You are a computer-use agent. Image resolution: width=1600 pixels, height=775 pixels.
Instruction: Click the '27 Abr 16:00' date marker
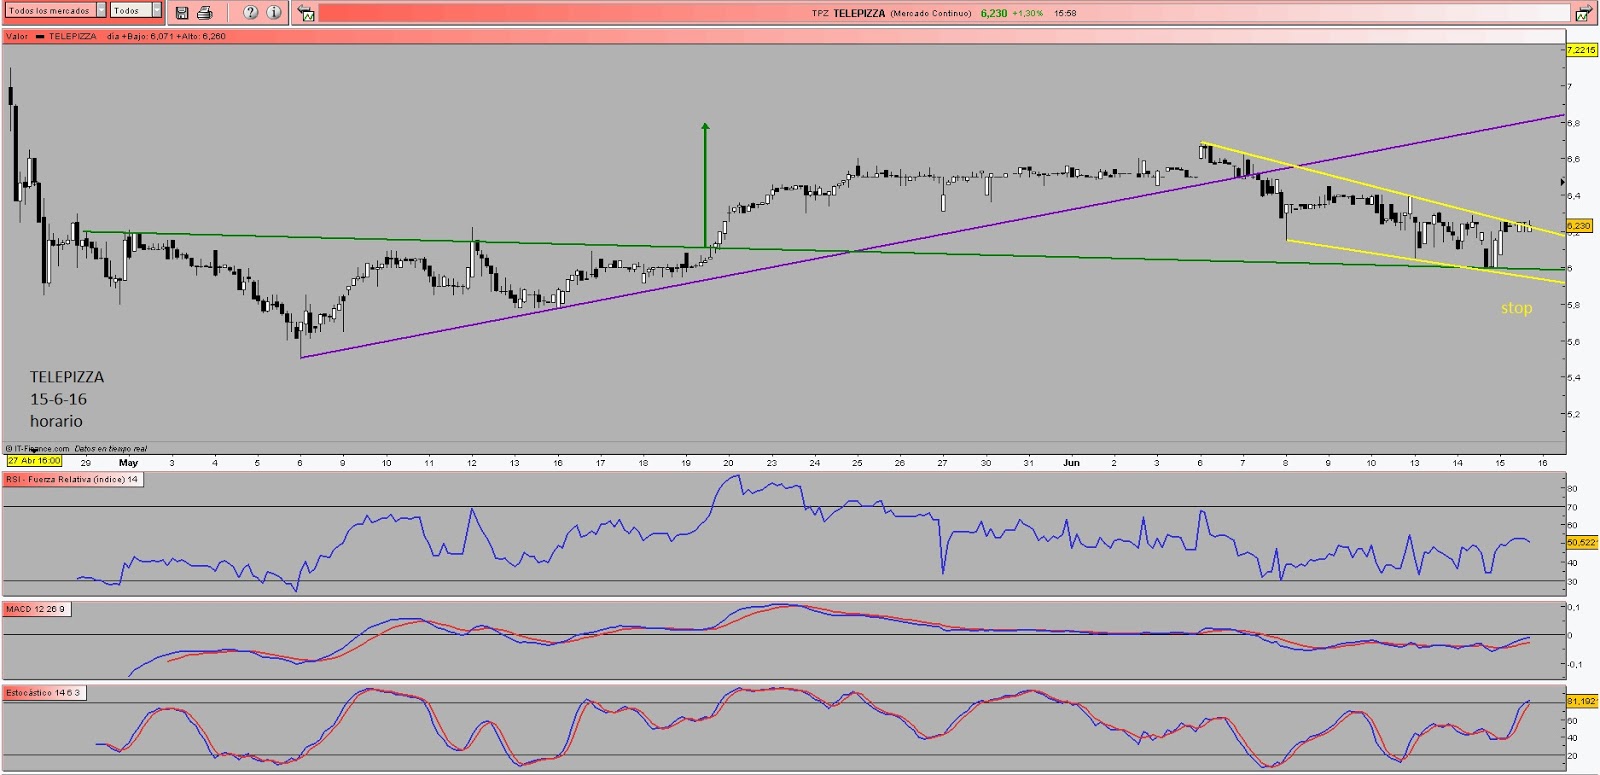click(x=35, y=461)
